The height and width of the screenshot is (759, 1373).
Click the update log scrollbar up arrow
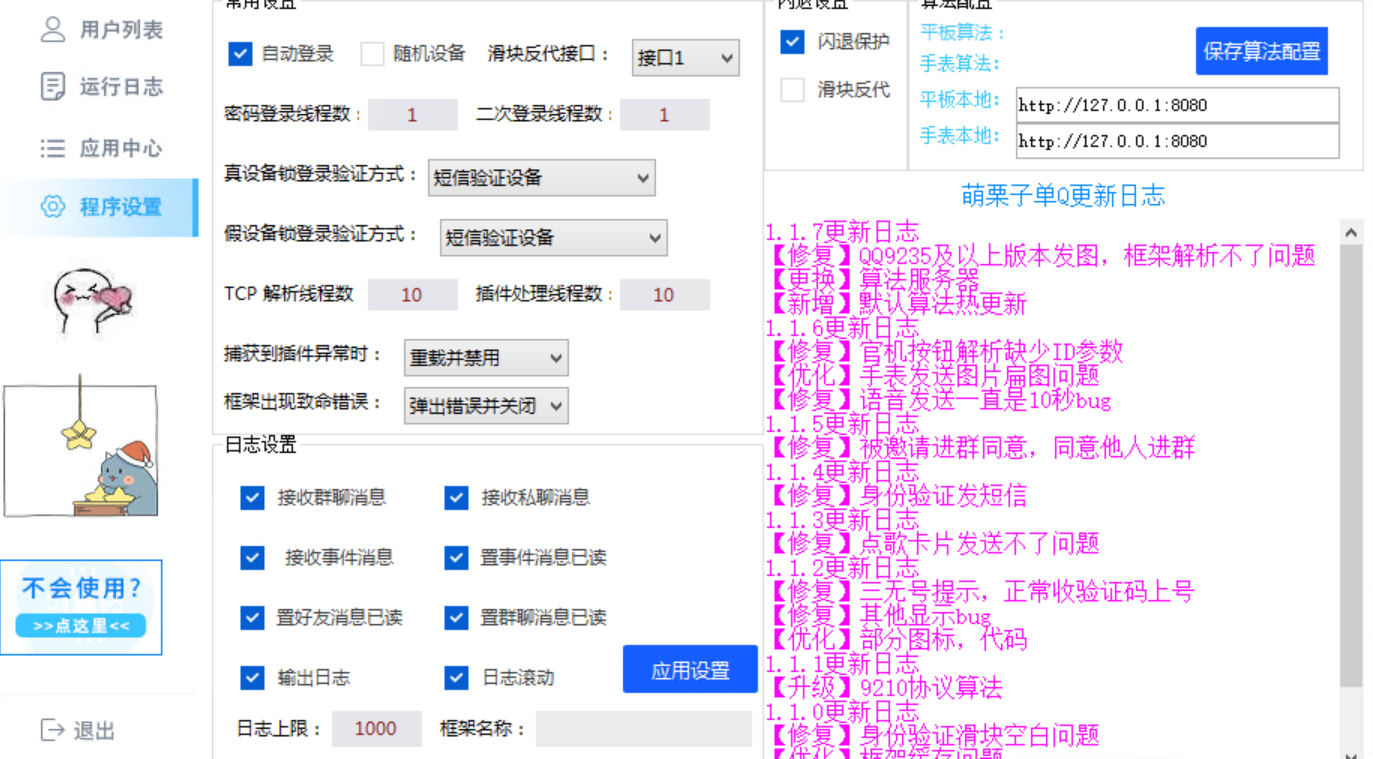click(1351, 233)
